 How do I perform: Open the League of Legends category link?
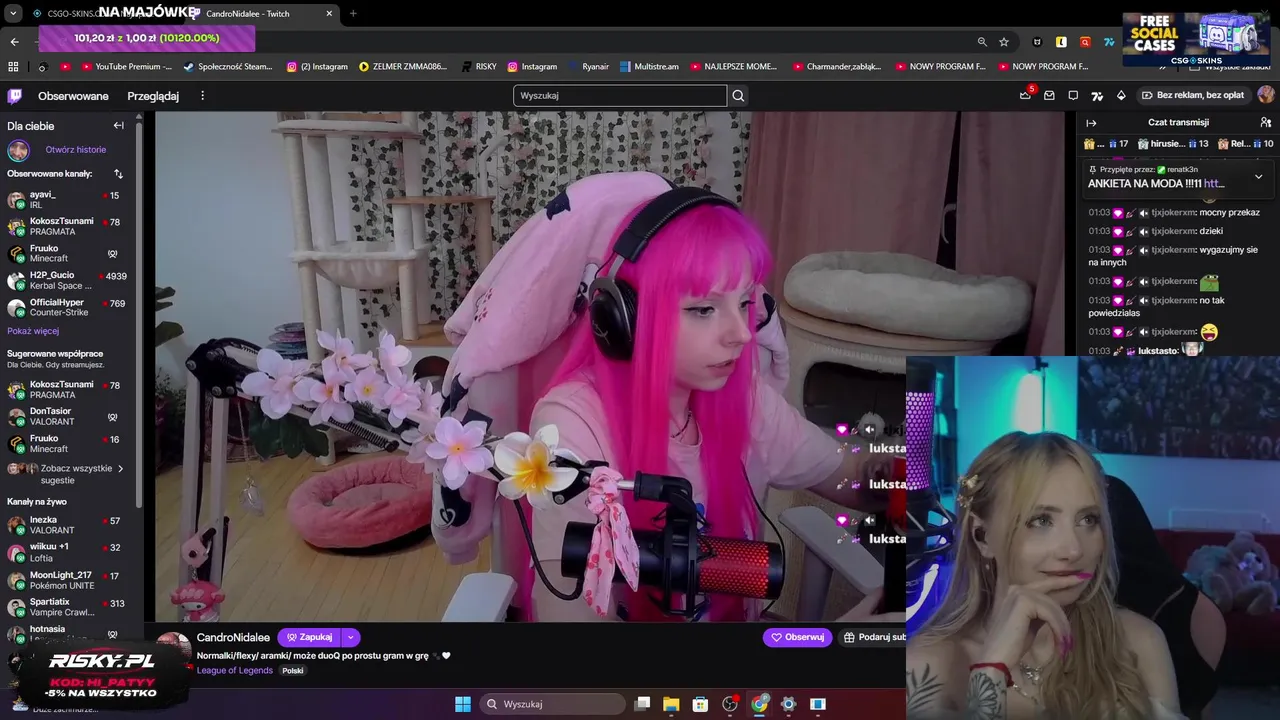point(235,671)
